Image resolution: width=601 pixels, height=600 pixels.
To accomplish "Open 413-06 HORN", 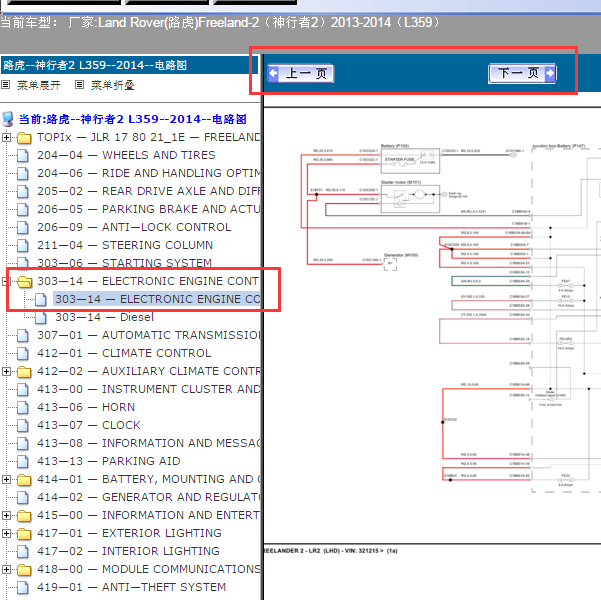I will [86, 408].
